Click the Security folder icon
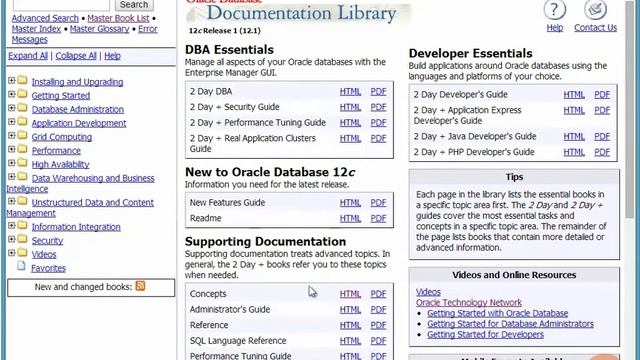The width and height of the screenshot is (640, 360). point(22,239)
